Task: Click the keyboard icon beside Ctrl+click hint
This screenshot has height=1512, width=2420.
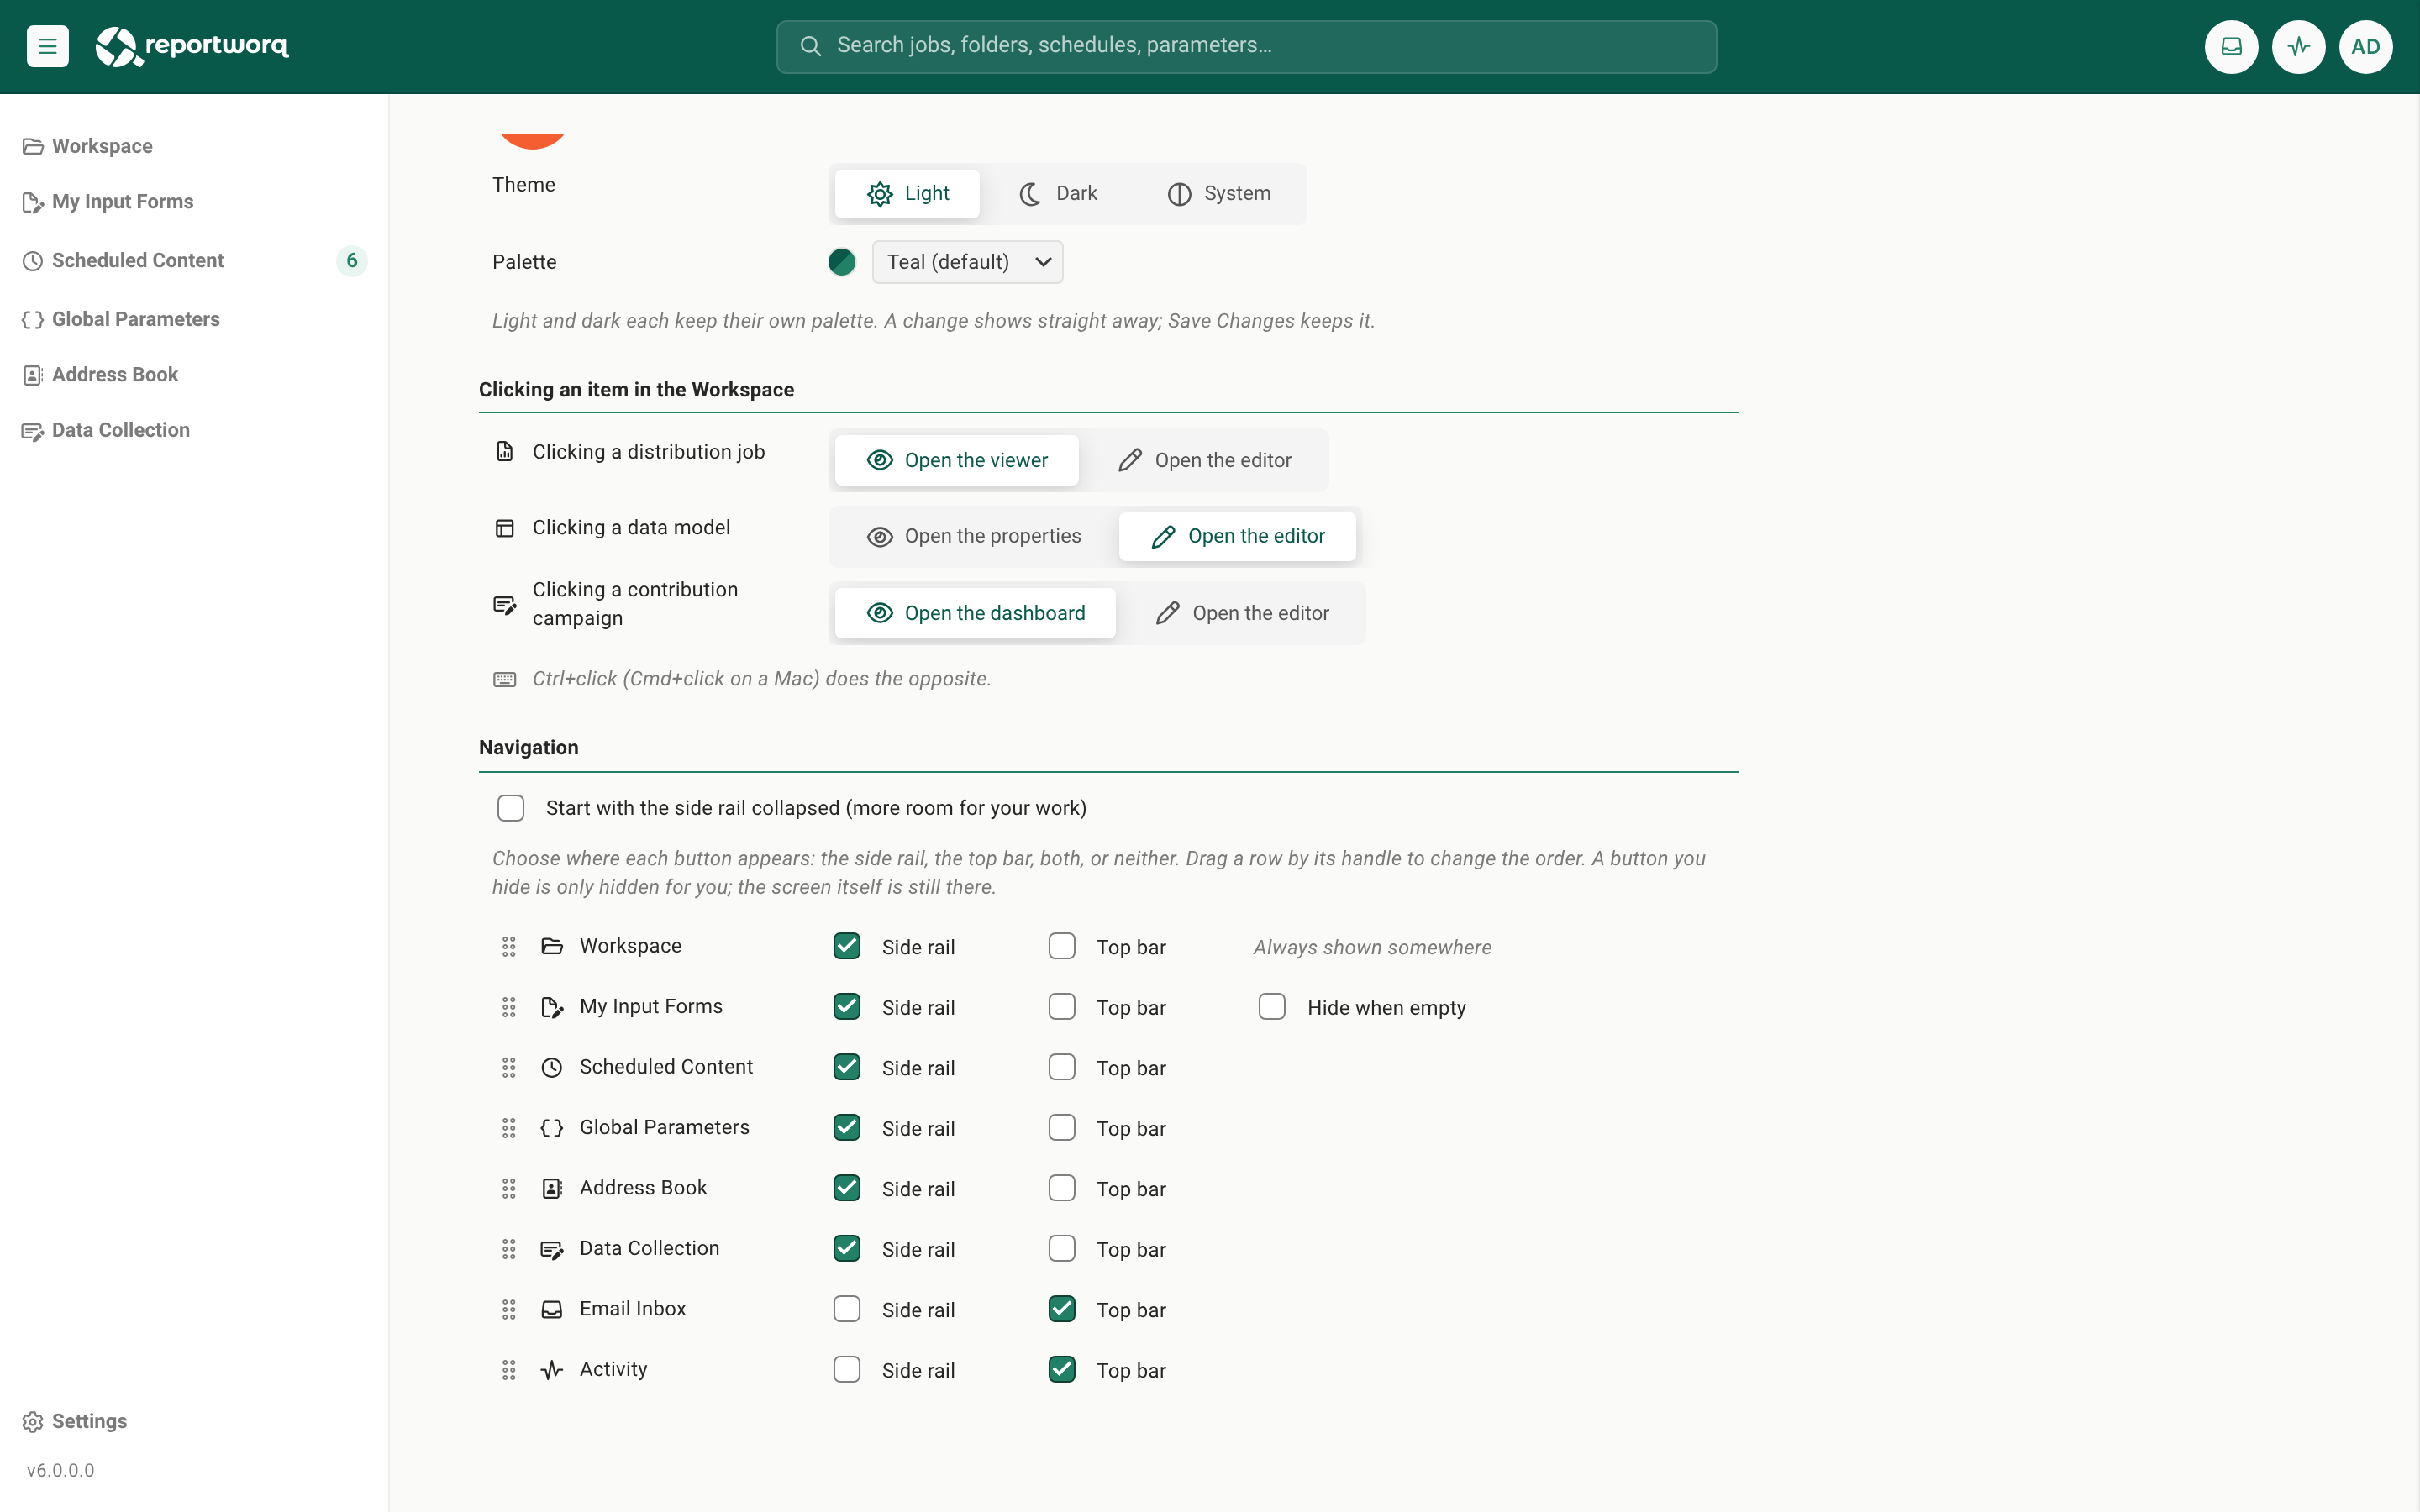Action: click(505, 679)
